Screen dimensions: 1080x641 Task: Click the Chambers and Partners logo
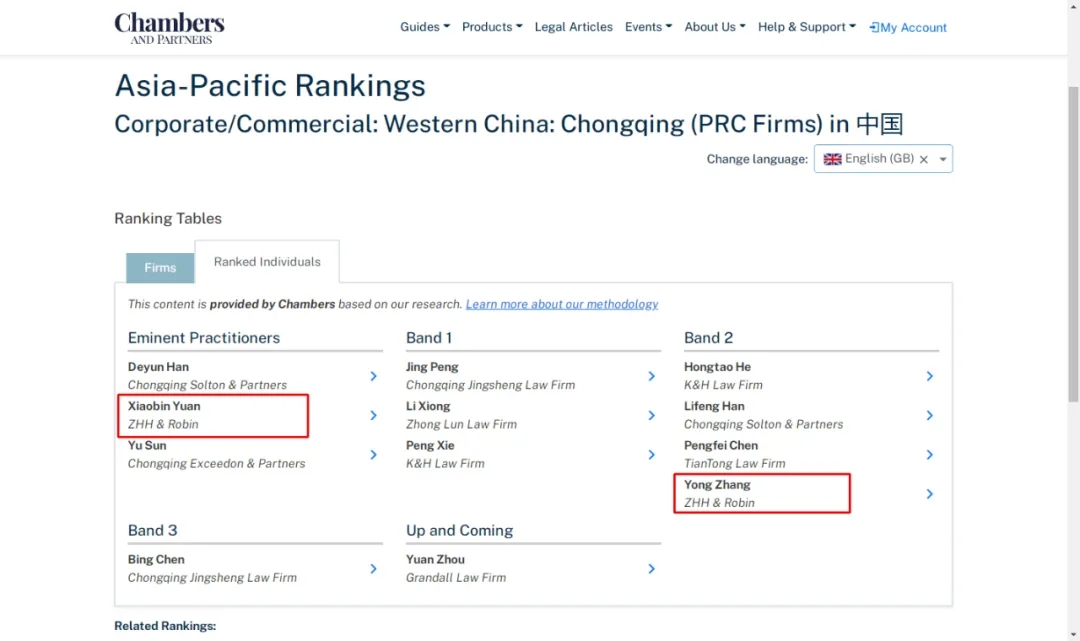[x=169, y=27]
